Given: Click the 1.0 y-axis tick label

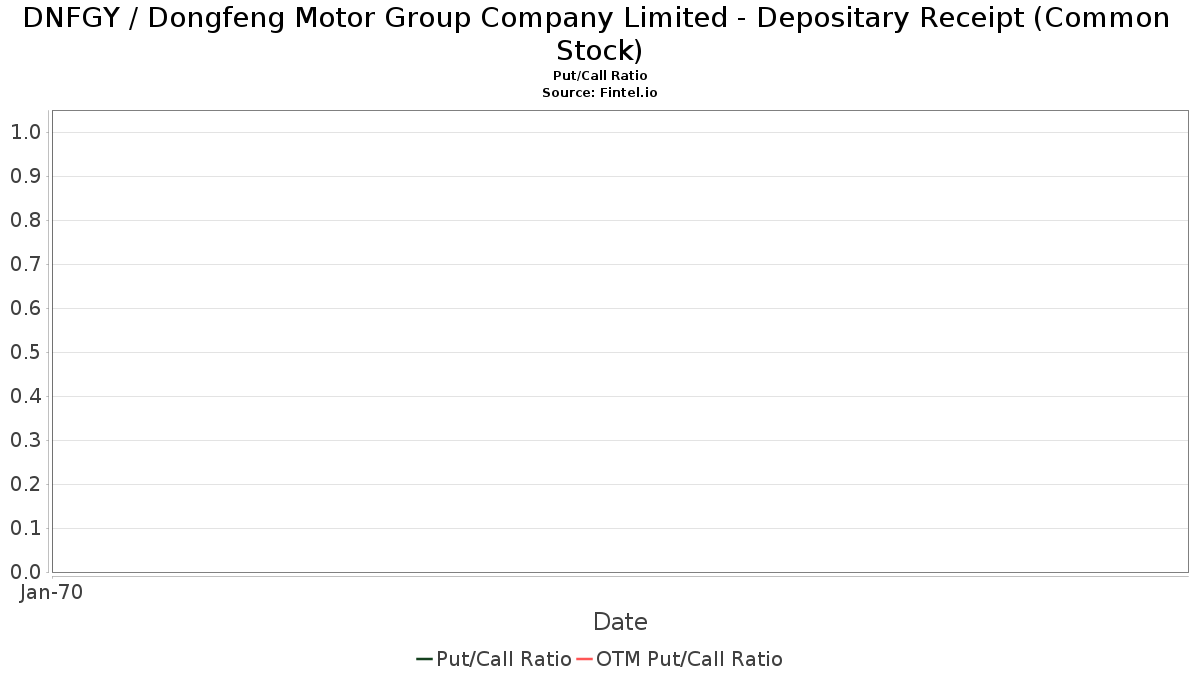Looking at the screenshot, I should (26, 132).
